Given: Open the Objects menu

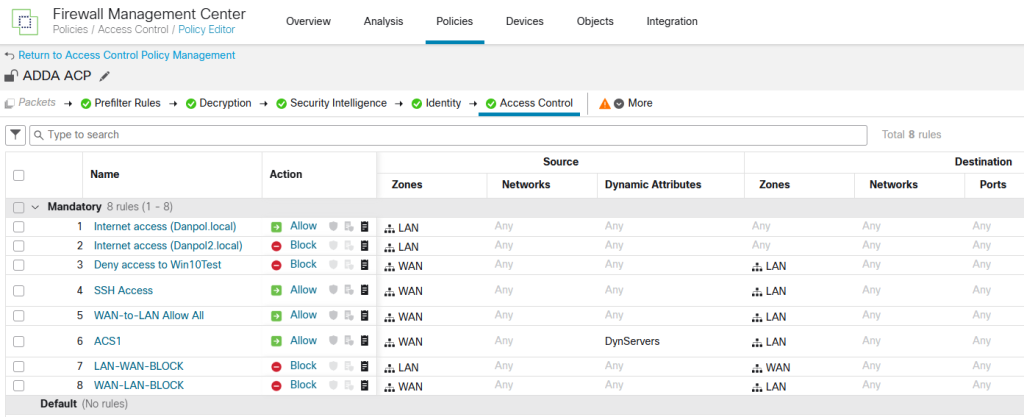Looking at the screenshot, I should [x=595, y=22].
